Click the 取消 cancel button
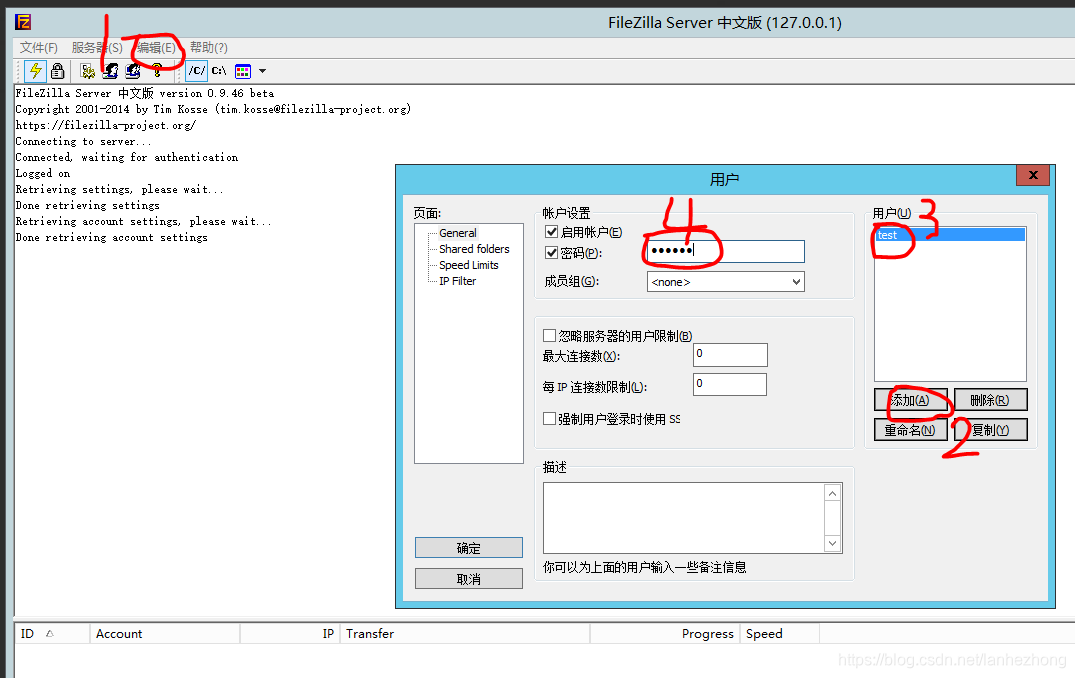1075x678 pixels. pyautogui.click(x=469, y=579)
